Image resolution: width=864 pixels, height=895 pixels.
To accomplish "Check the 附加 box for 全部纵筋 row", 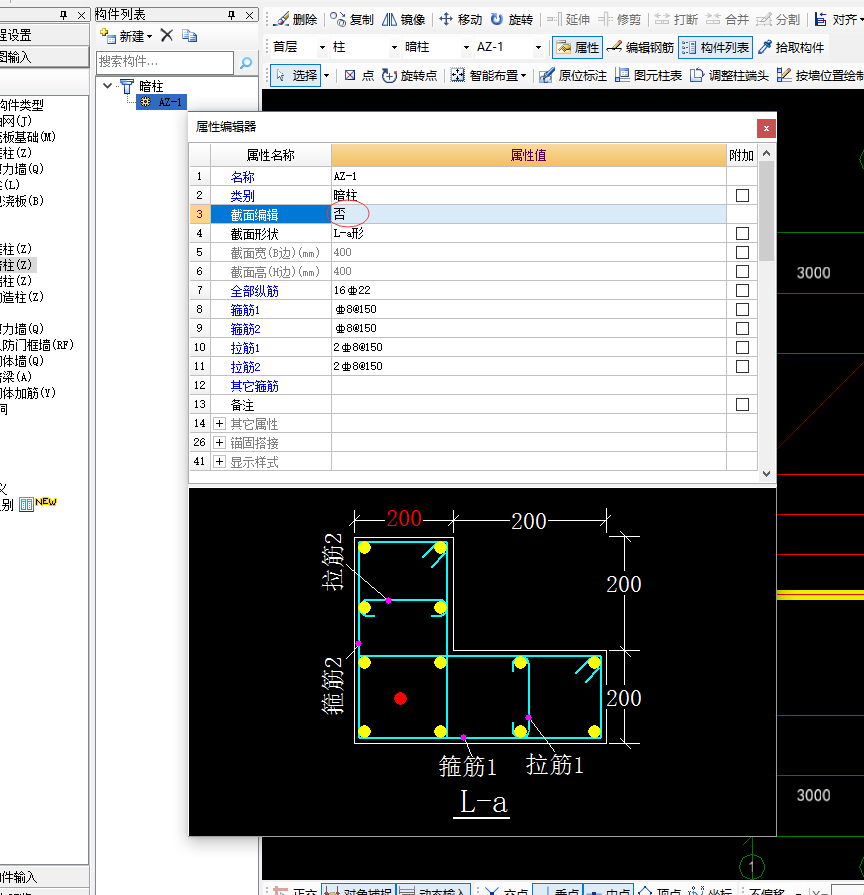I will click(x=742, y=291).
